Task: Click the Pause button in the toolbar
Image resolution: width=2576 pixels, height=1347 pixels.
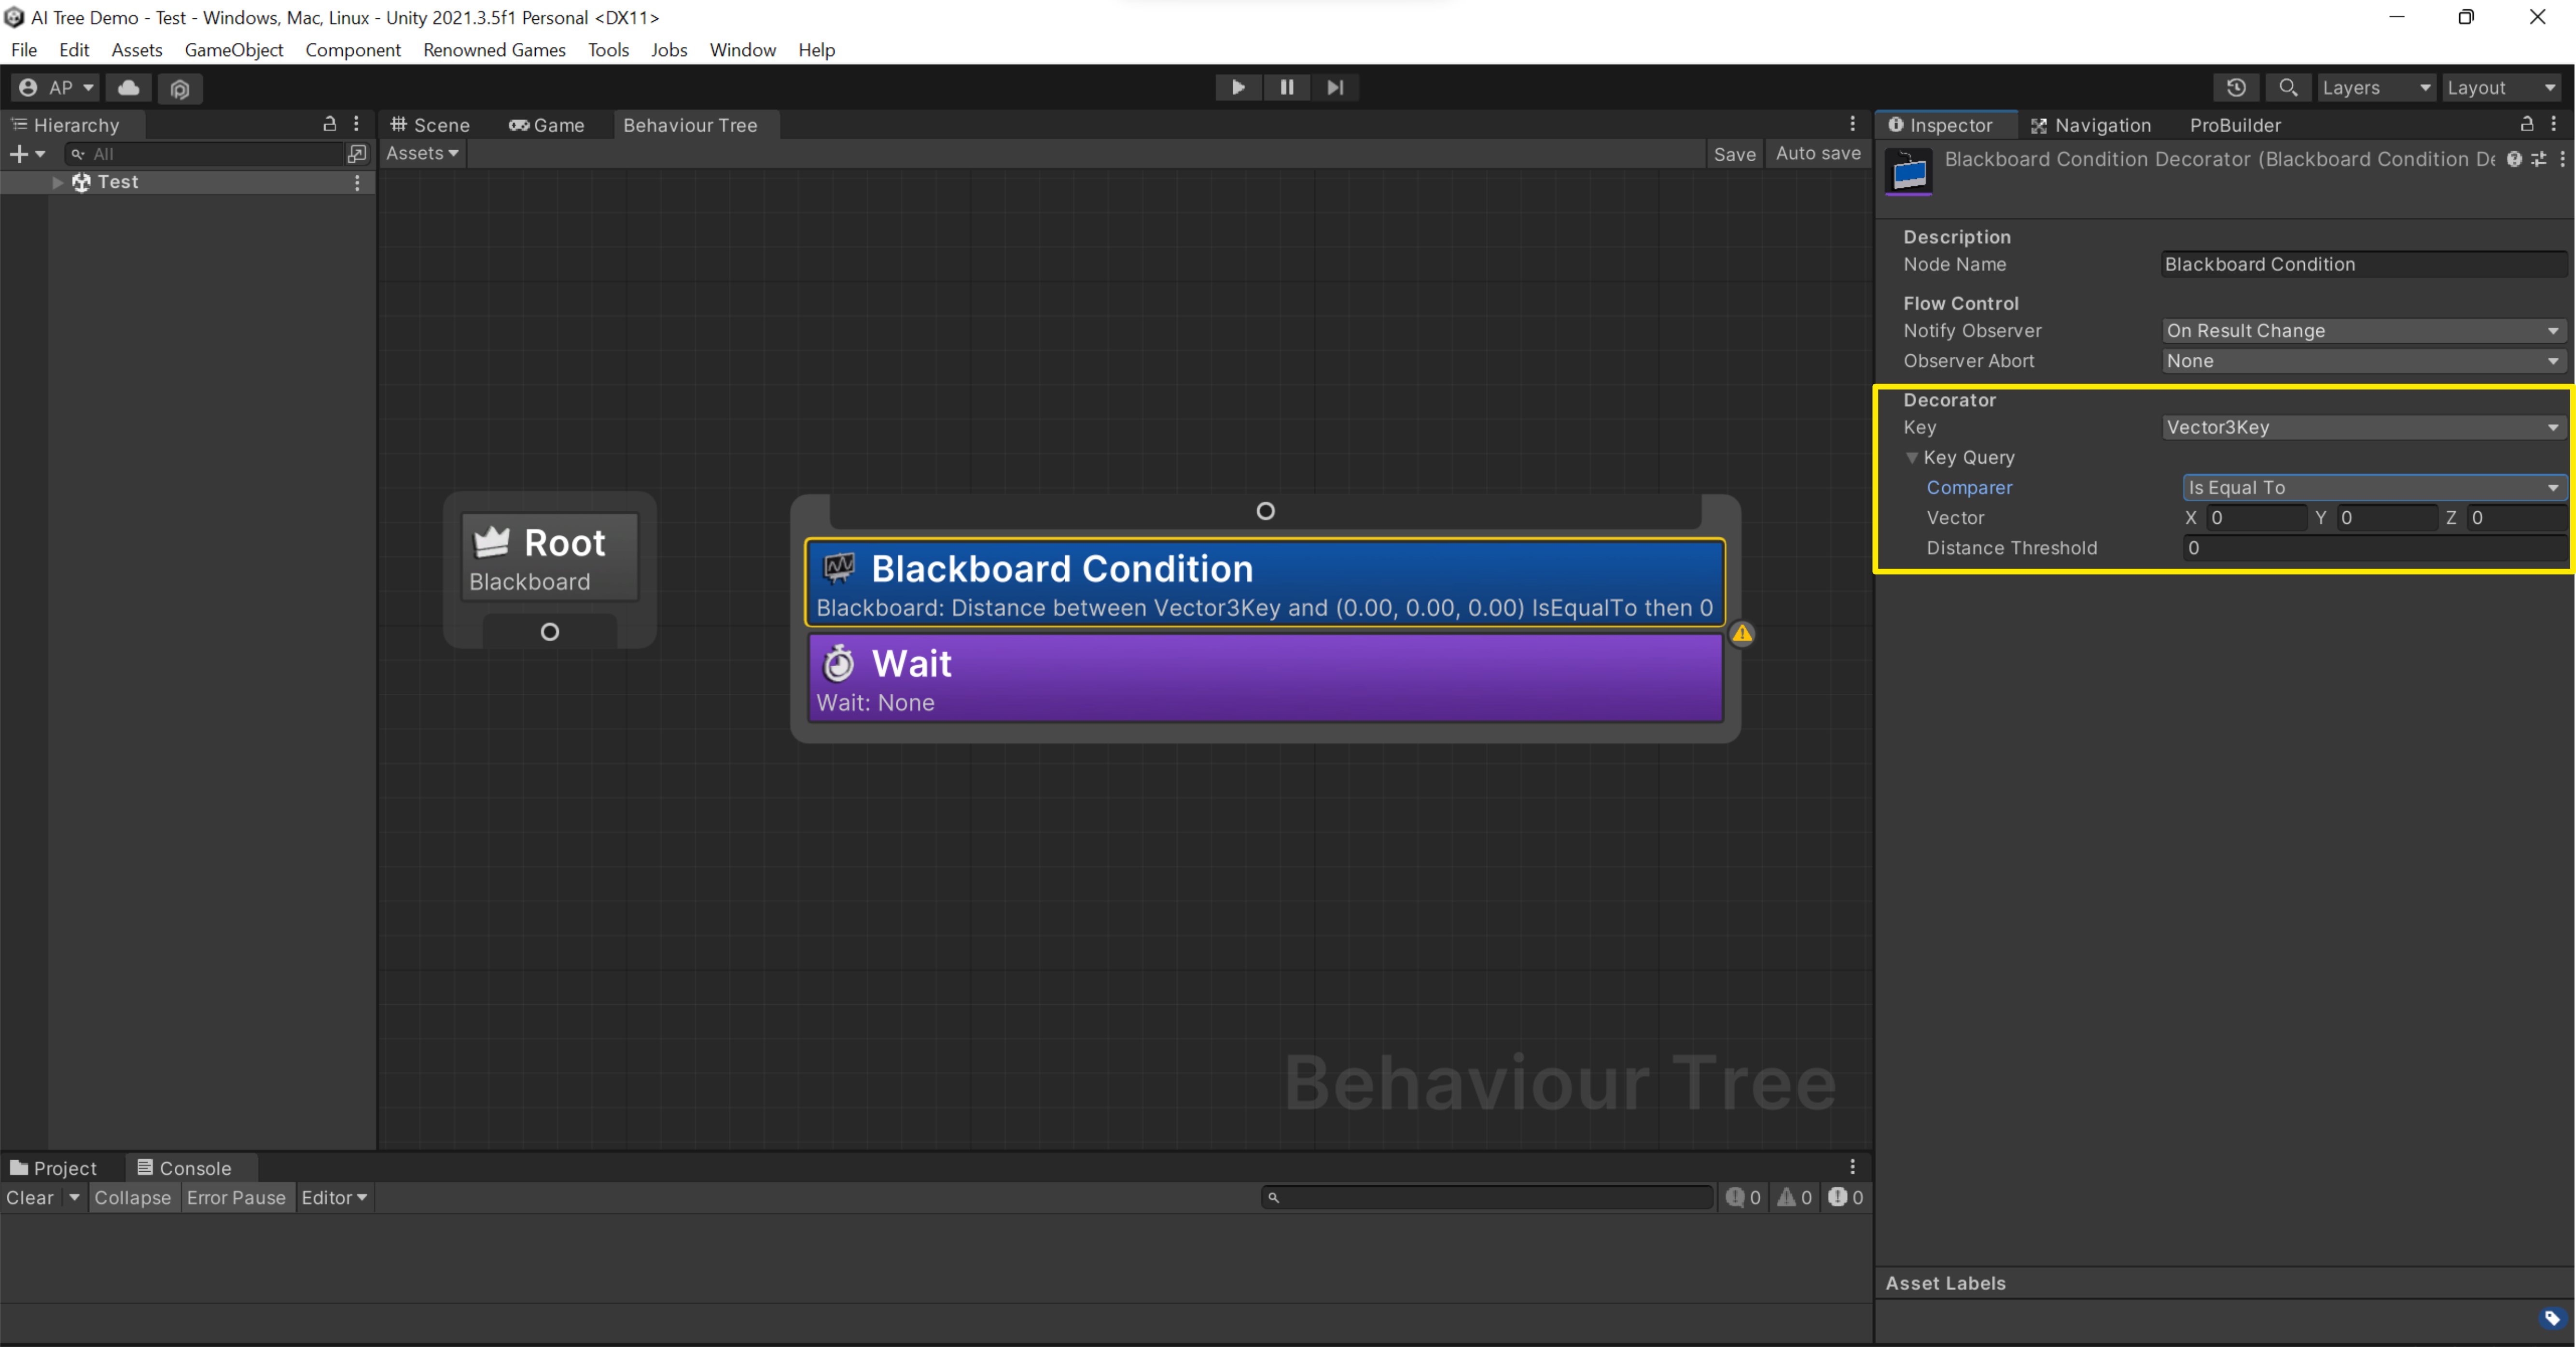Action: tap(1286, 88)
